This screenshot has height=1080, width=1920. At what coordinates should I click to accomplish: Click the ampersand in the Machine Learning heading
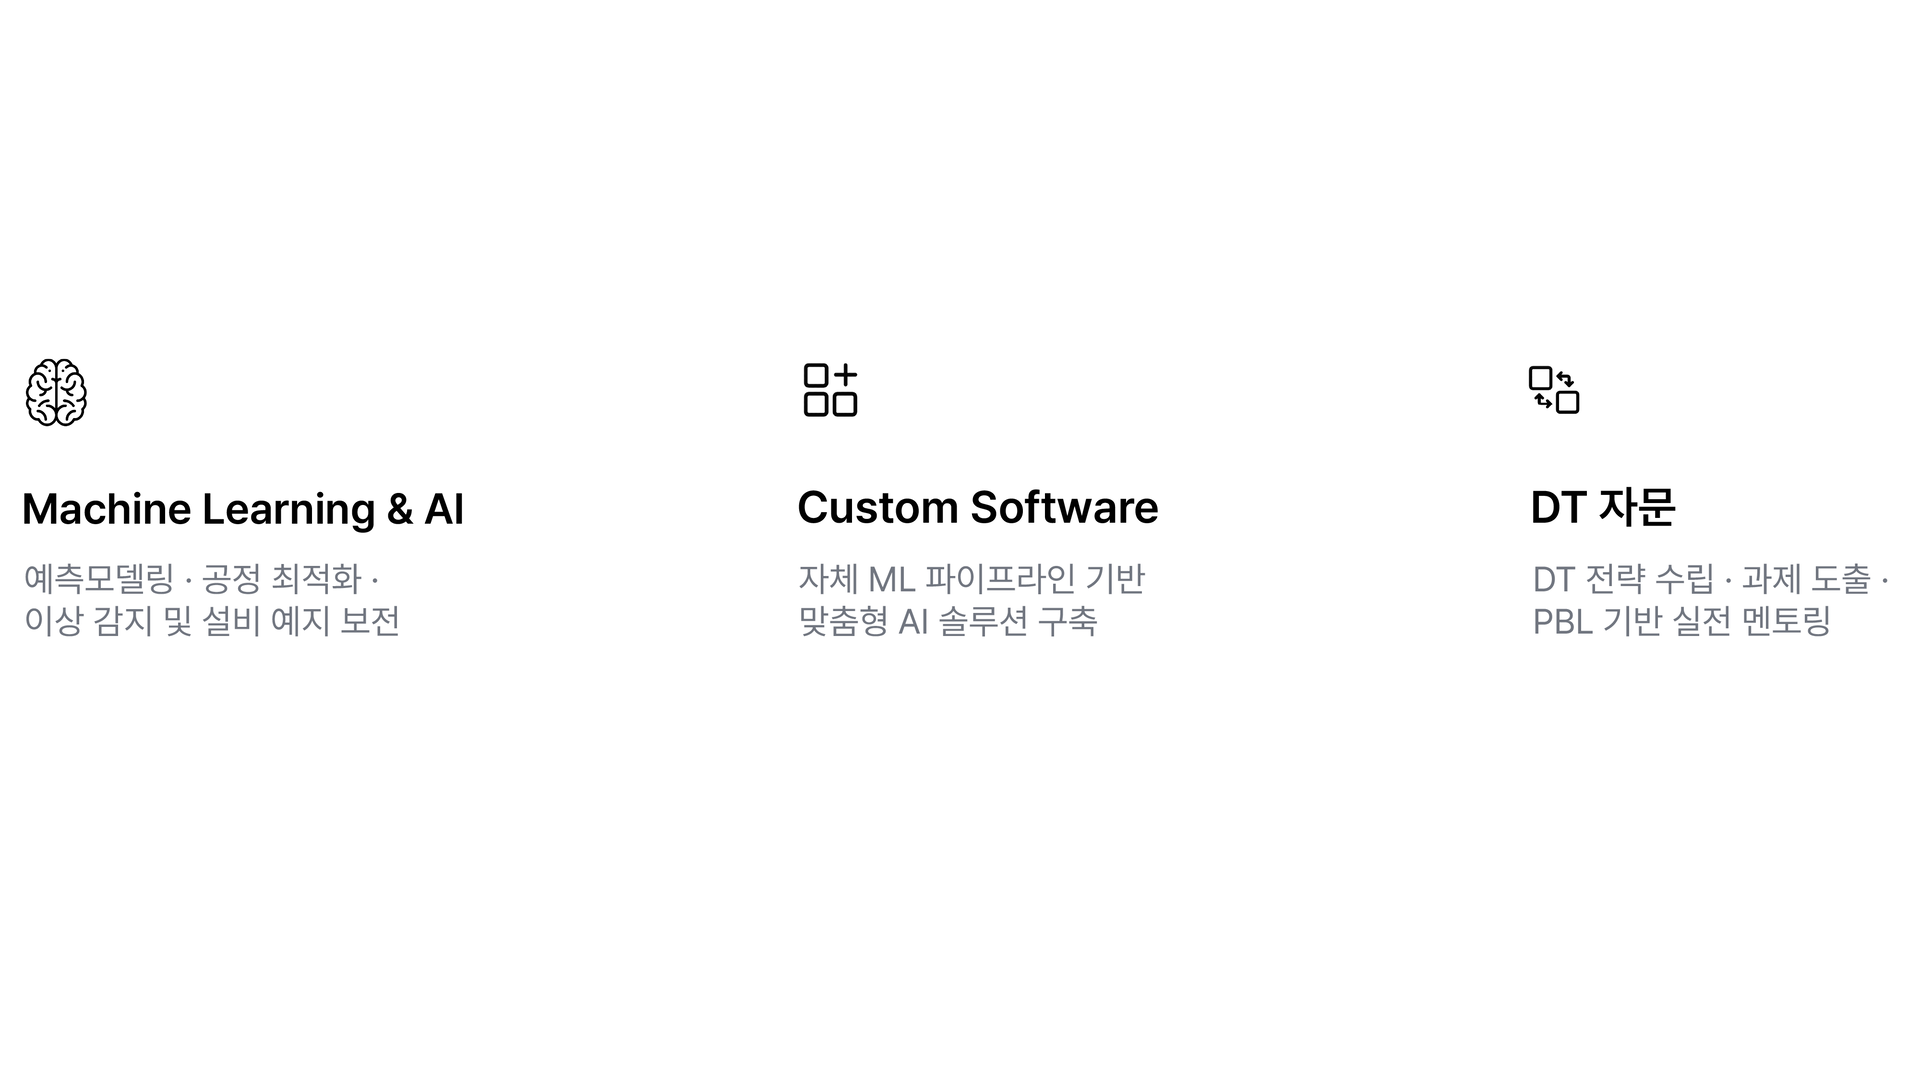[x=399, y=509]
